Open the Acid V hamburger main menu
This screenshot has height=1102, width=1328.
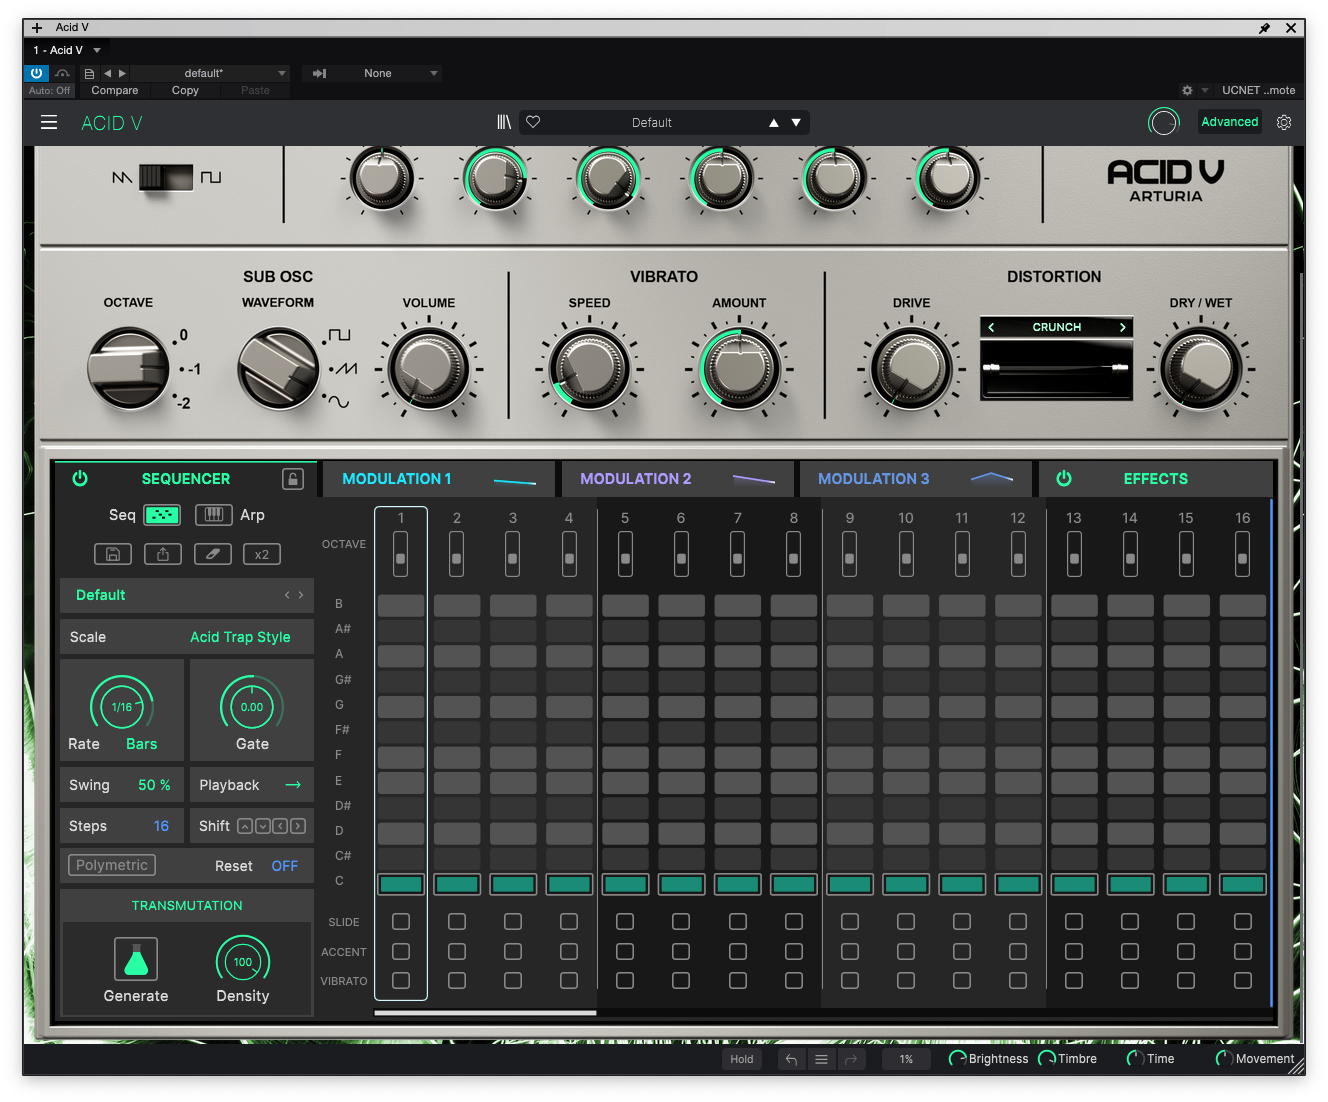48,122
